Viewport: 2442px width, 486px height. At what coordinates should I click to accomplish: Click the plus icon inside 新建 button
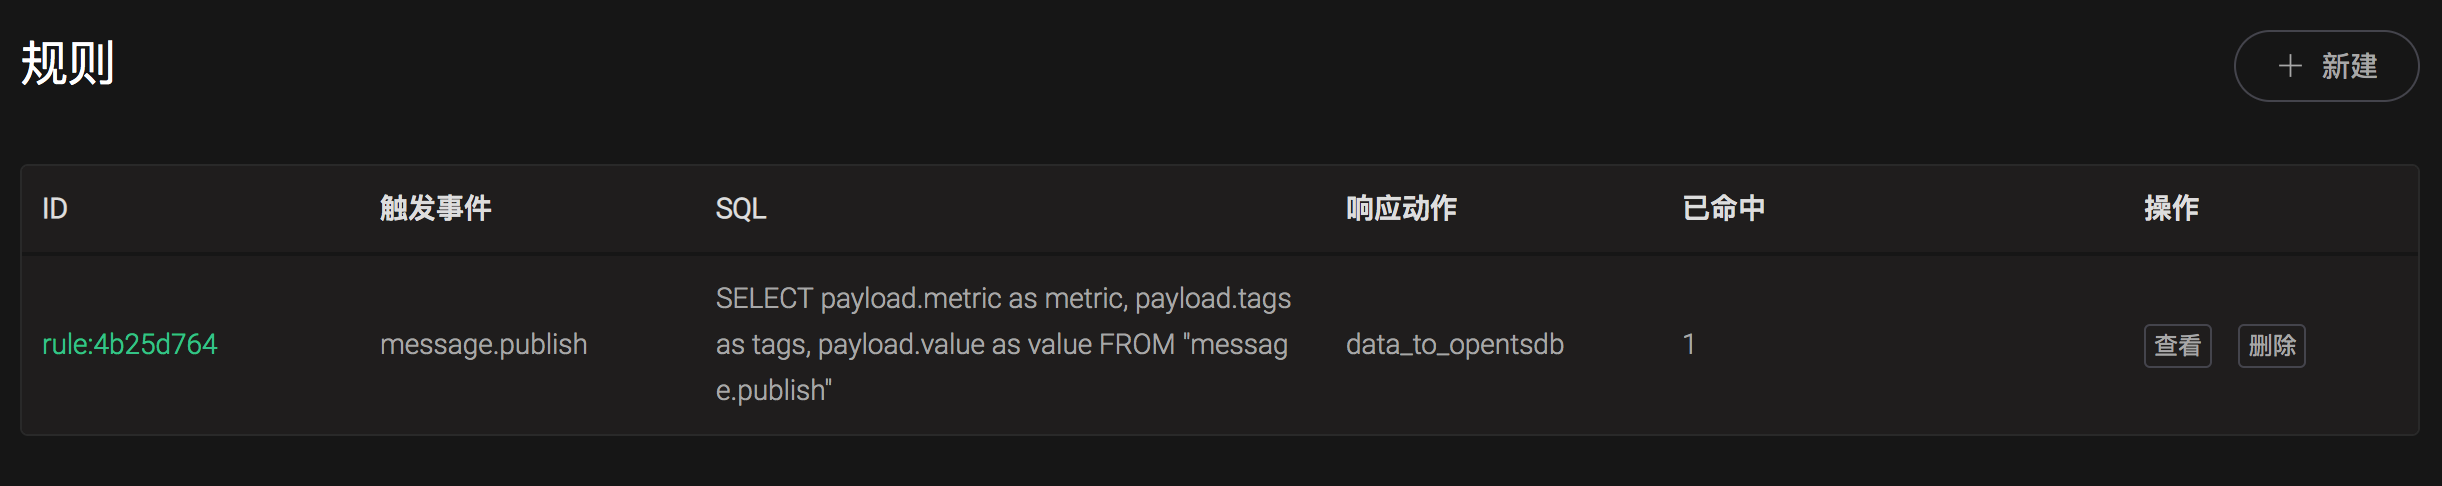pos(2290,66)
